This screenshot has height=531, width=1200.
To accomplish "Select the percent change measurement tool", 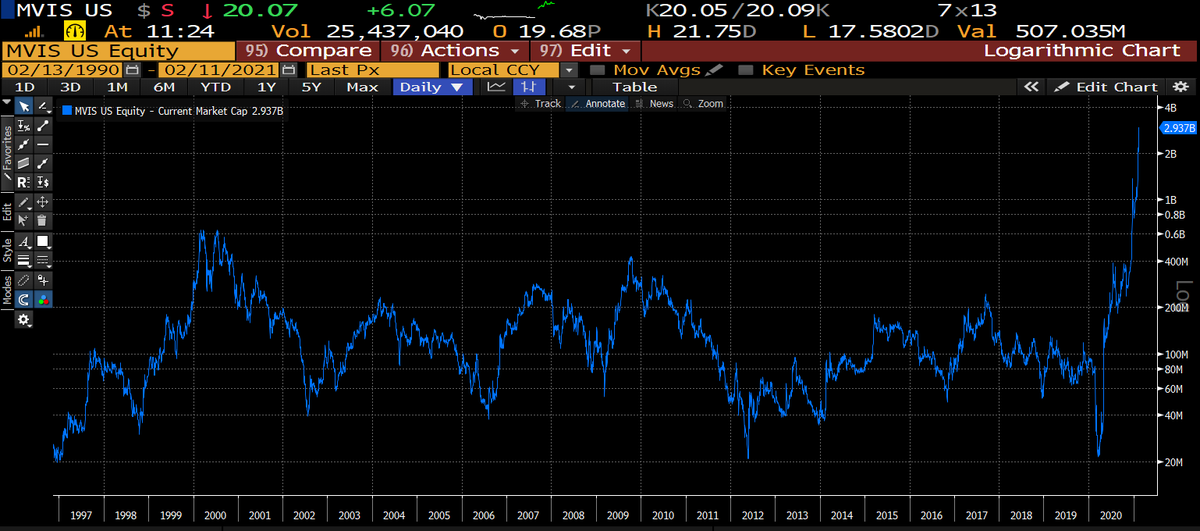I will [x=23, y=125].
